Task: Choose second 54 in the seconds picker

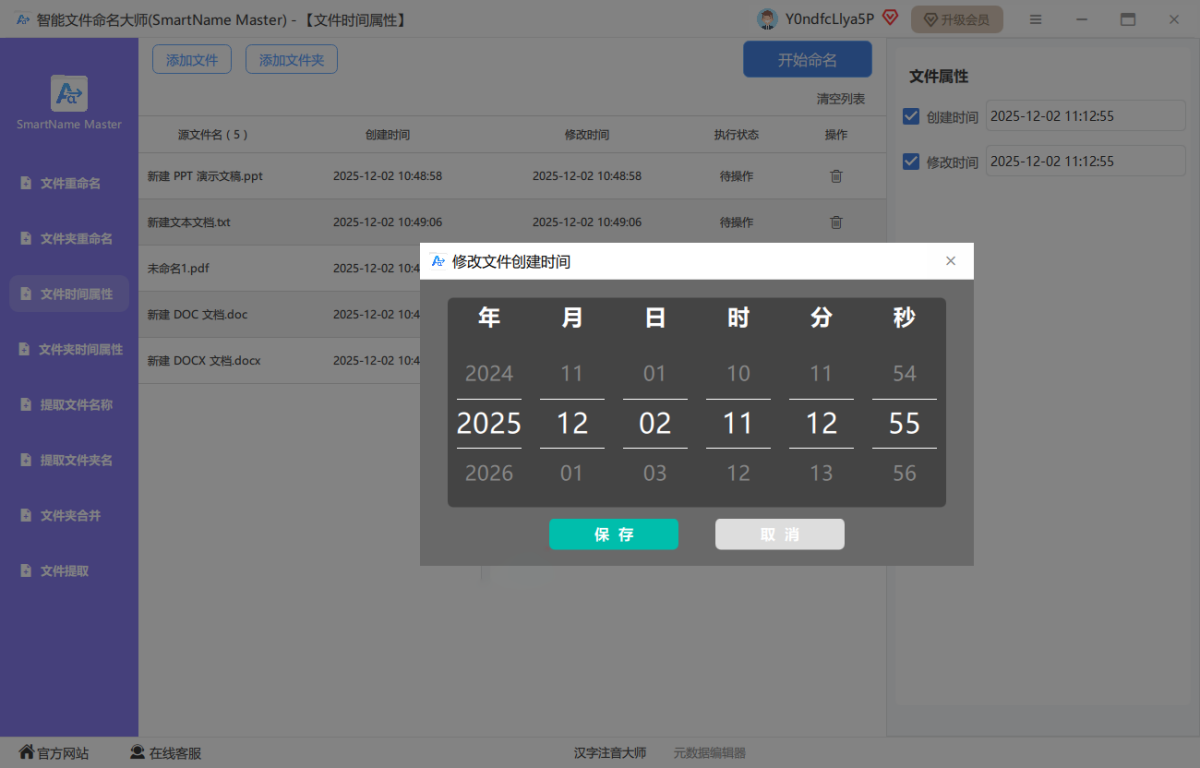Action: (x=904, y=373)
